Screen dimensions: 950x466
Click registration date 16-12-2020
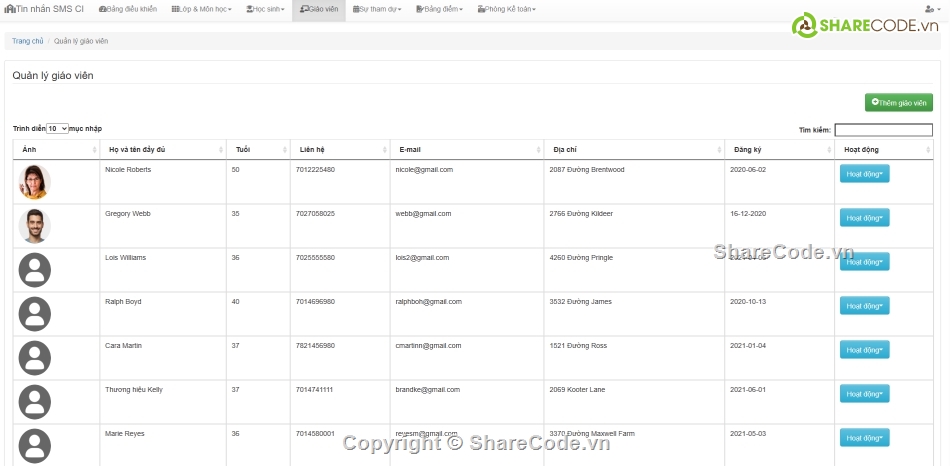tap(748, 214)
